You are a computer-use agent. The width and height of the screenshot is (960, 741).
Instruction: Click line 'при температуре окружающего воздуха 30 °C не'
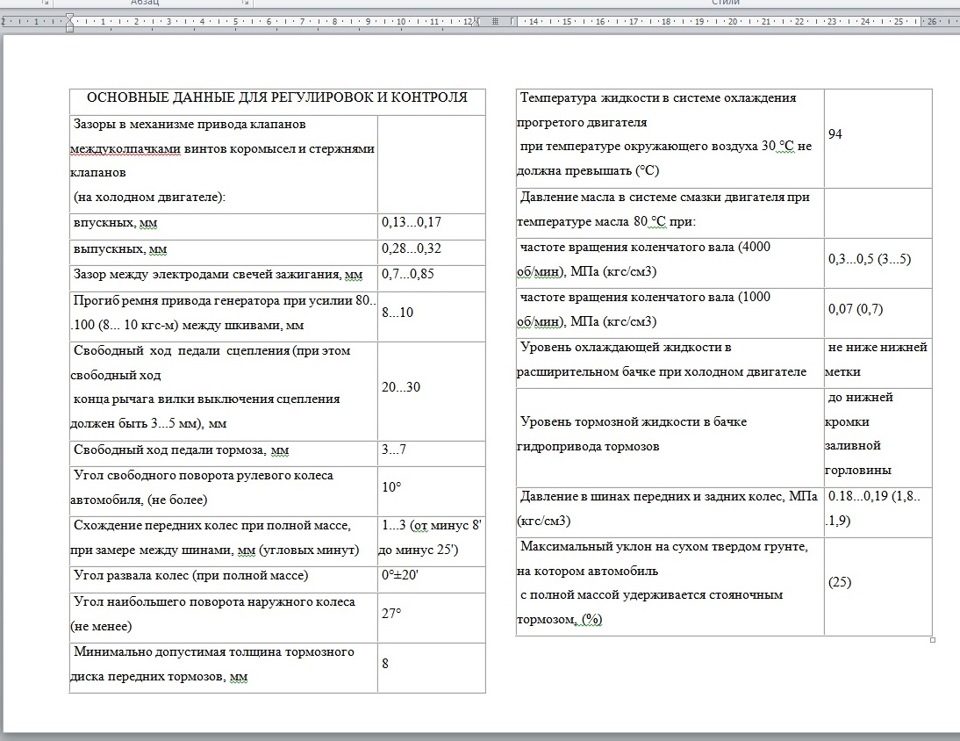[x=666, y=147]
